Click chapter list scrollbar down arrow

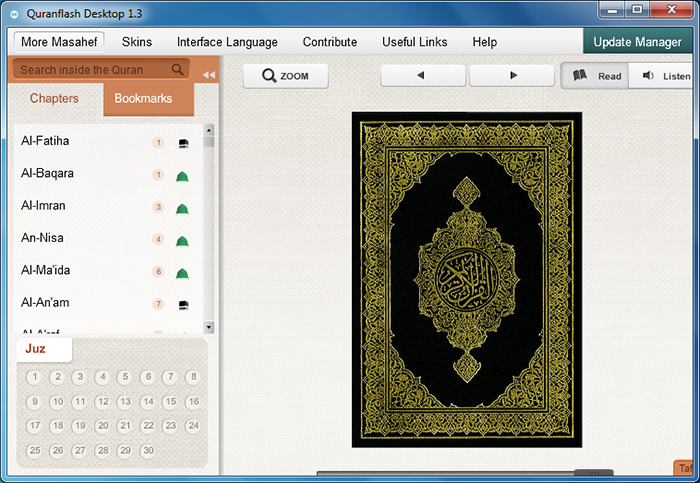pyautogui.click(x=208, y=327)
